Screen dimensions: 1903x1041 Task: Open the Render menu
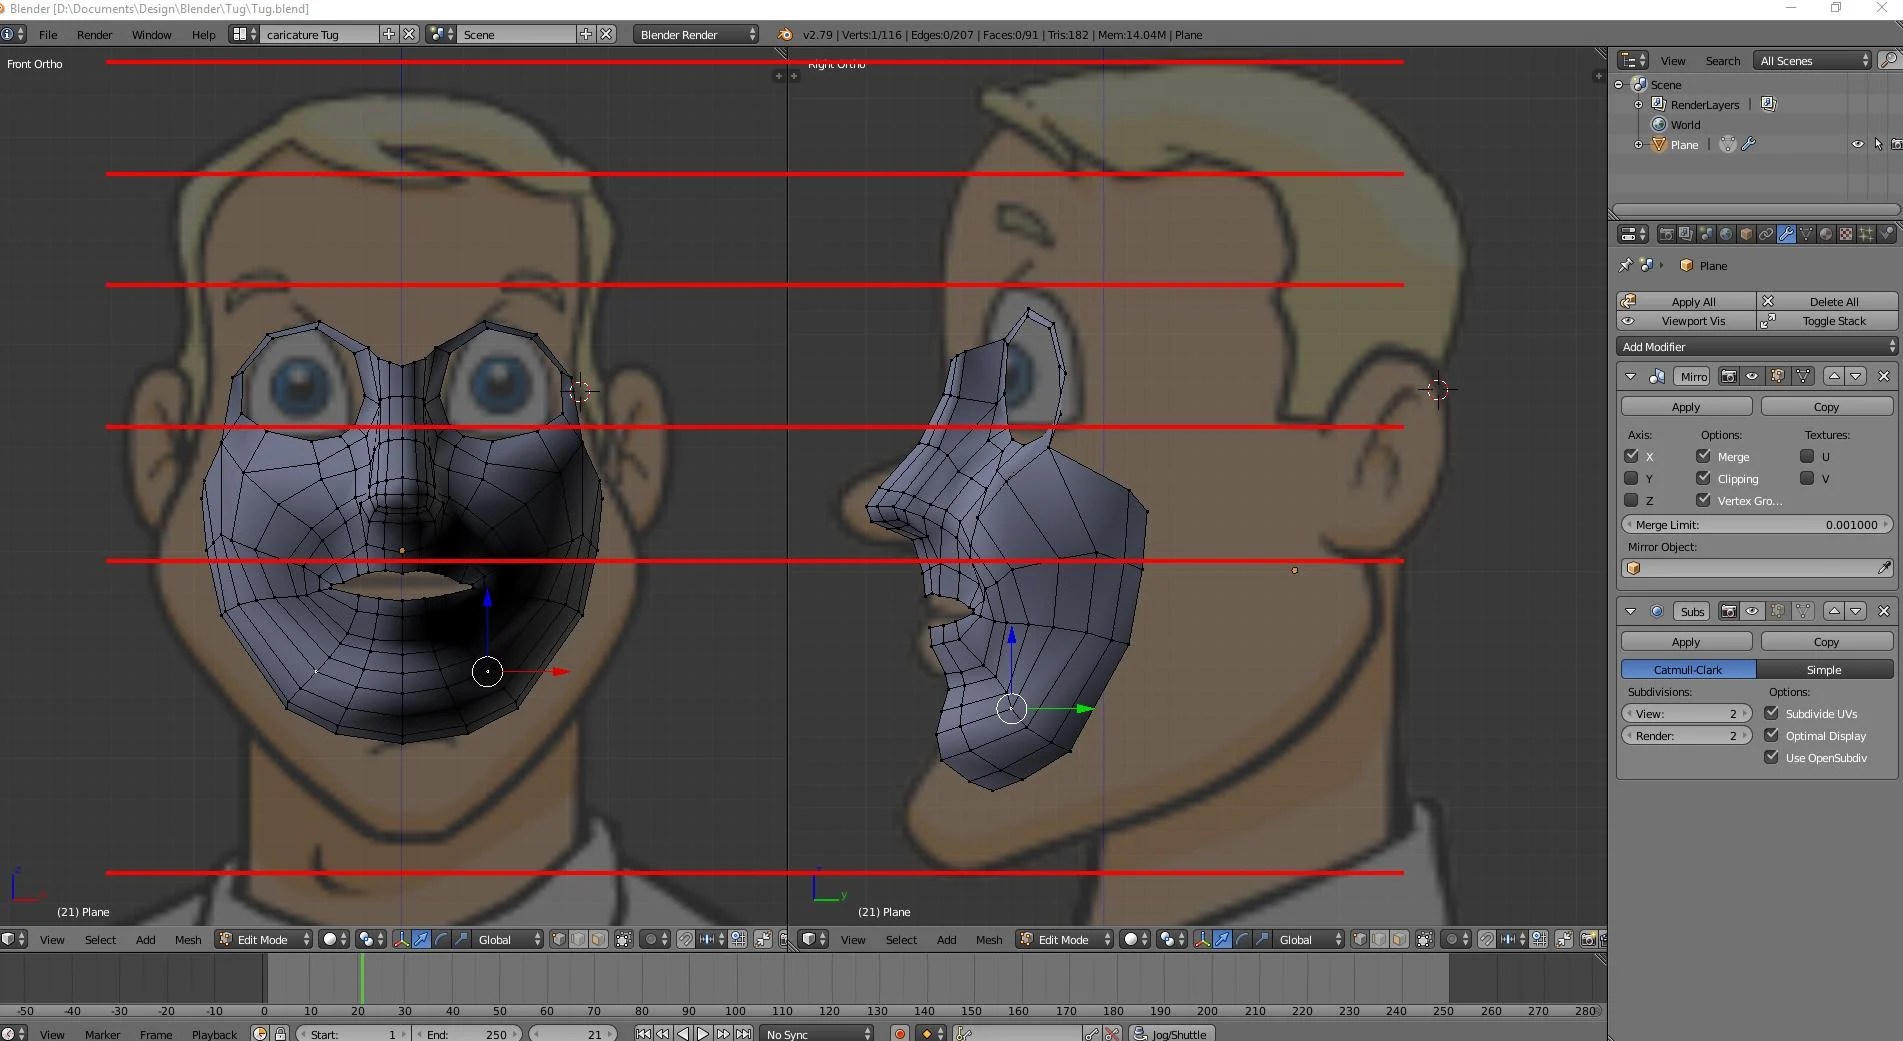[94, 34]
